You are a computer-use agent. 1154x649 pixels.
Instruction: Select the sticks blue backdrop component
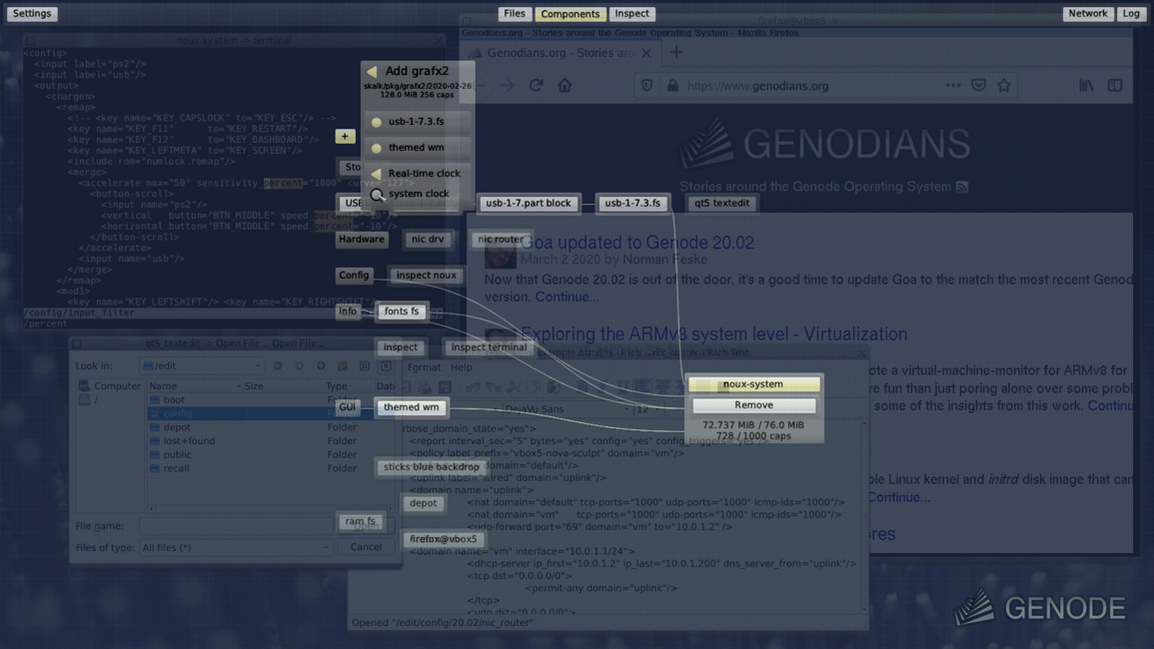[x=431, y=467]
